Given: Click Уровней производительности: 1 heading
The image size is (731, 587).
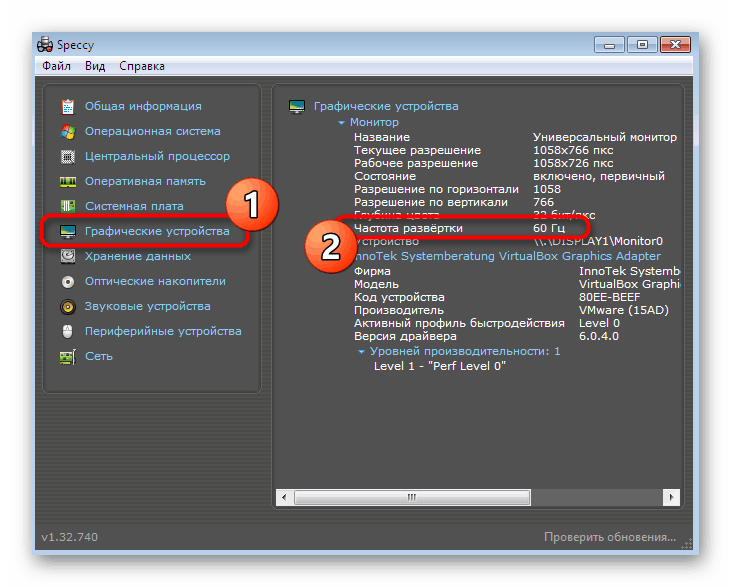Looking at the screenshot, I should (465, 352).
